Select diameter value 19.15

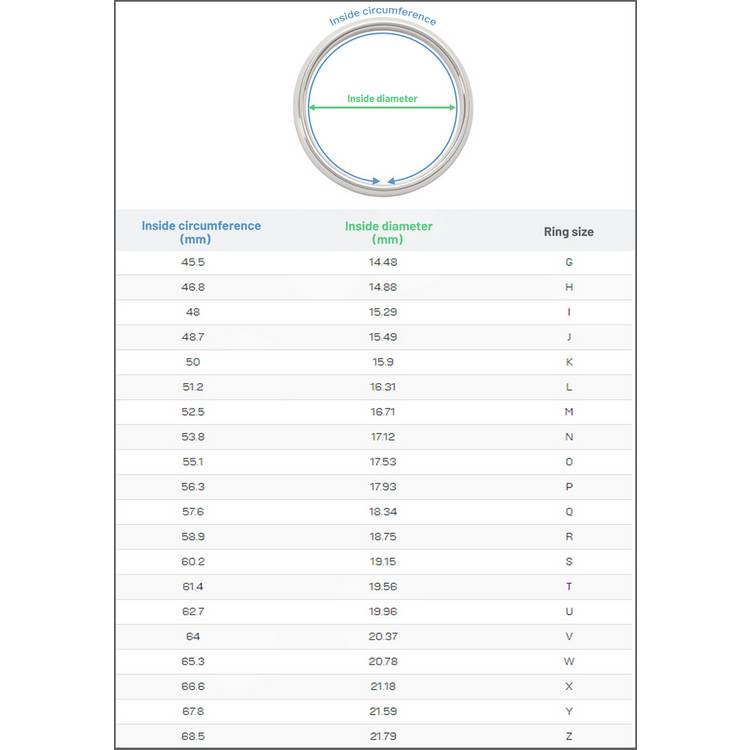383,561
